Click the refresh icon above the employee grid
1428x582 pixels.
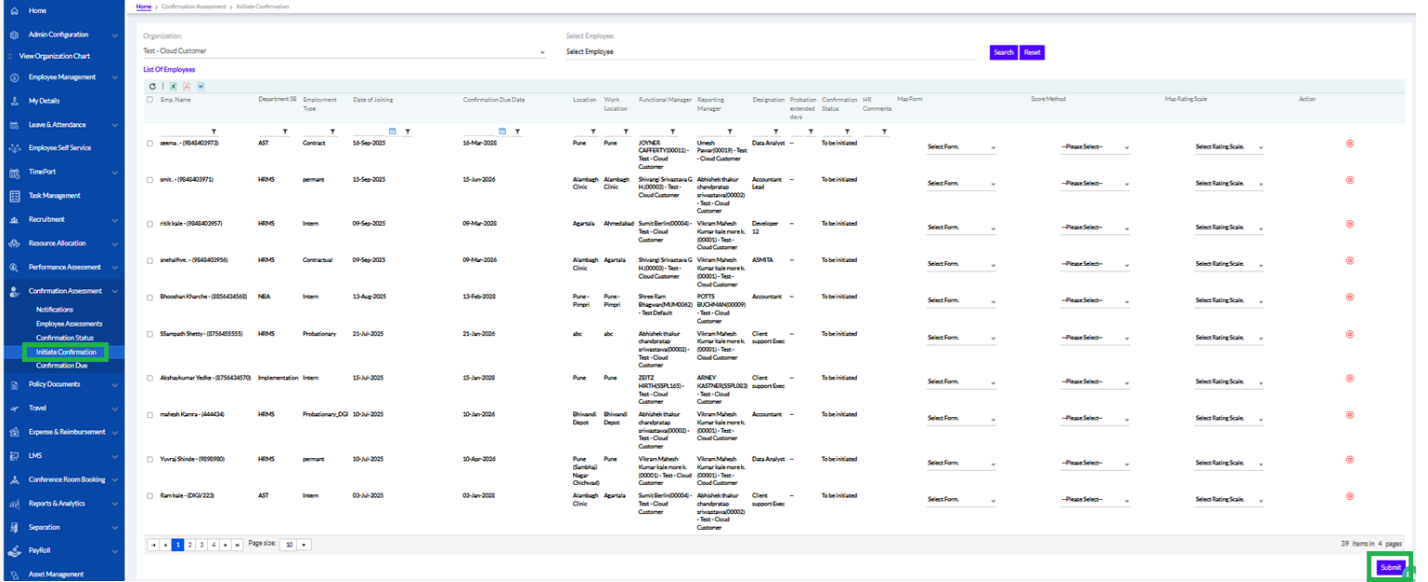coord(153,86)
